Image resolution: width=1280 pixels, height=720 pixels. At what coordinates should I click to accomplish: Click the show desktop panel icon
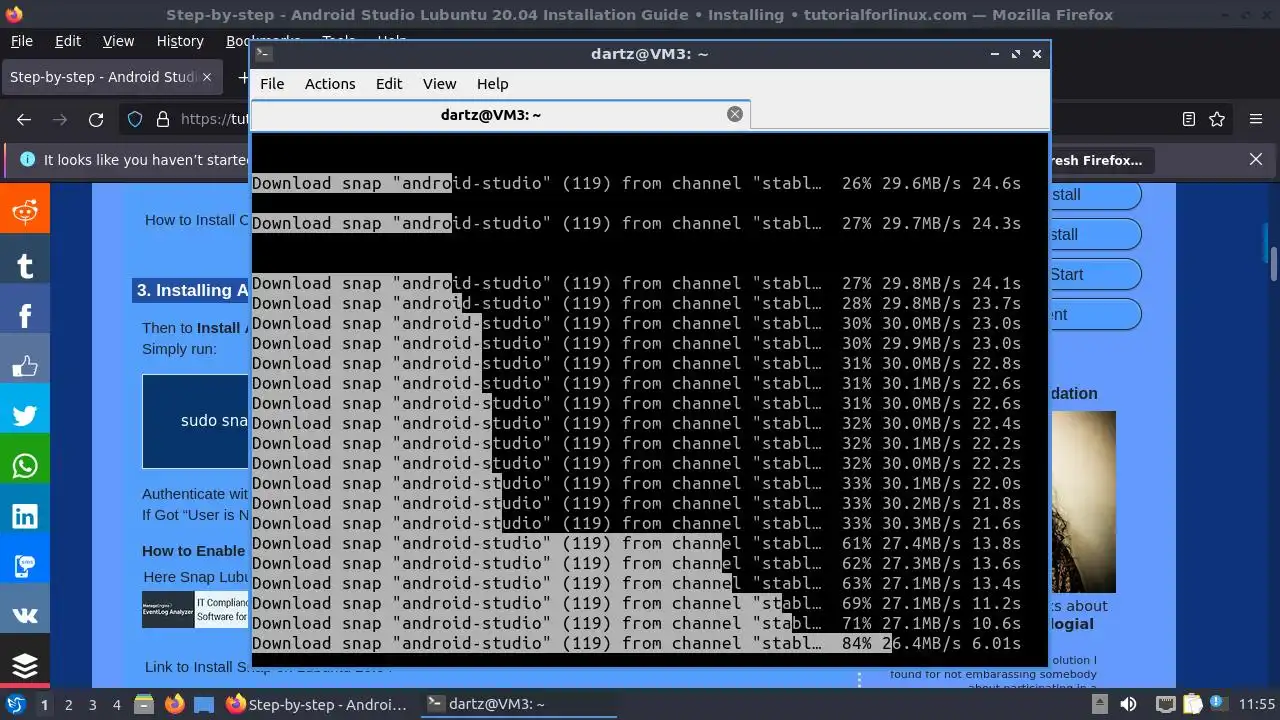[x=204, y=704]
